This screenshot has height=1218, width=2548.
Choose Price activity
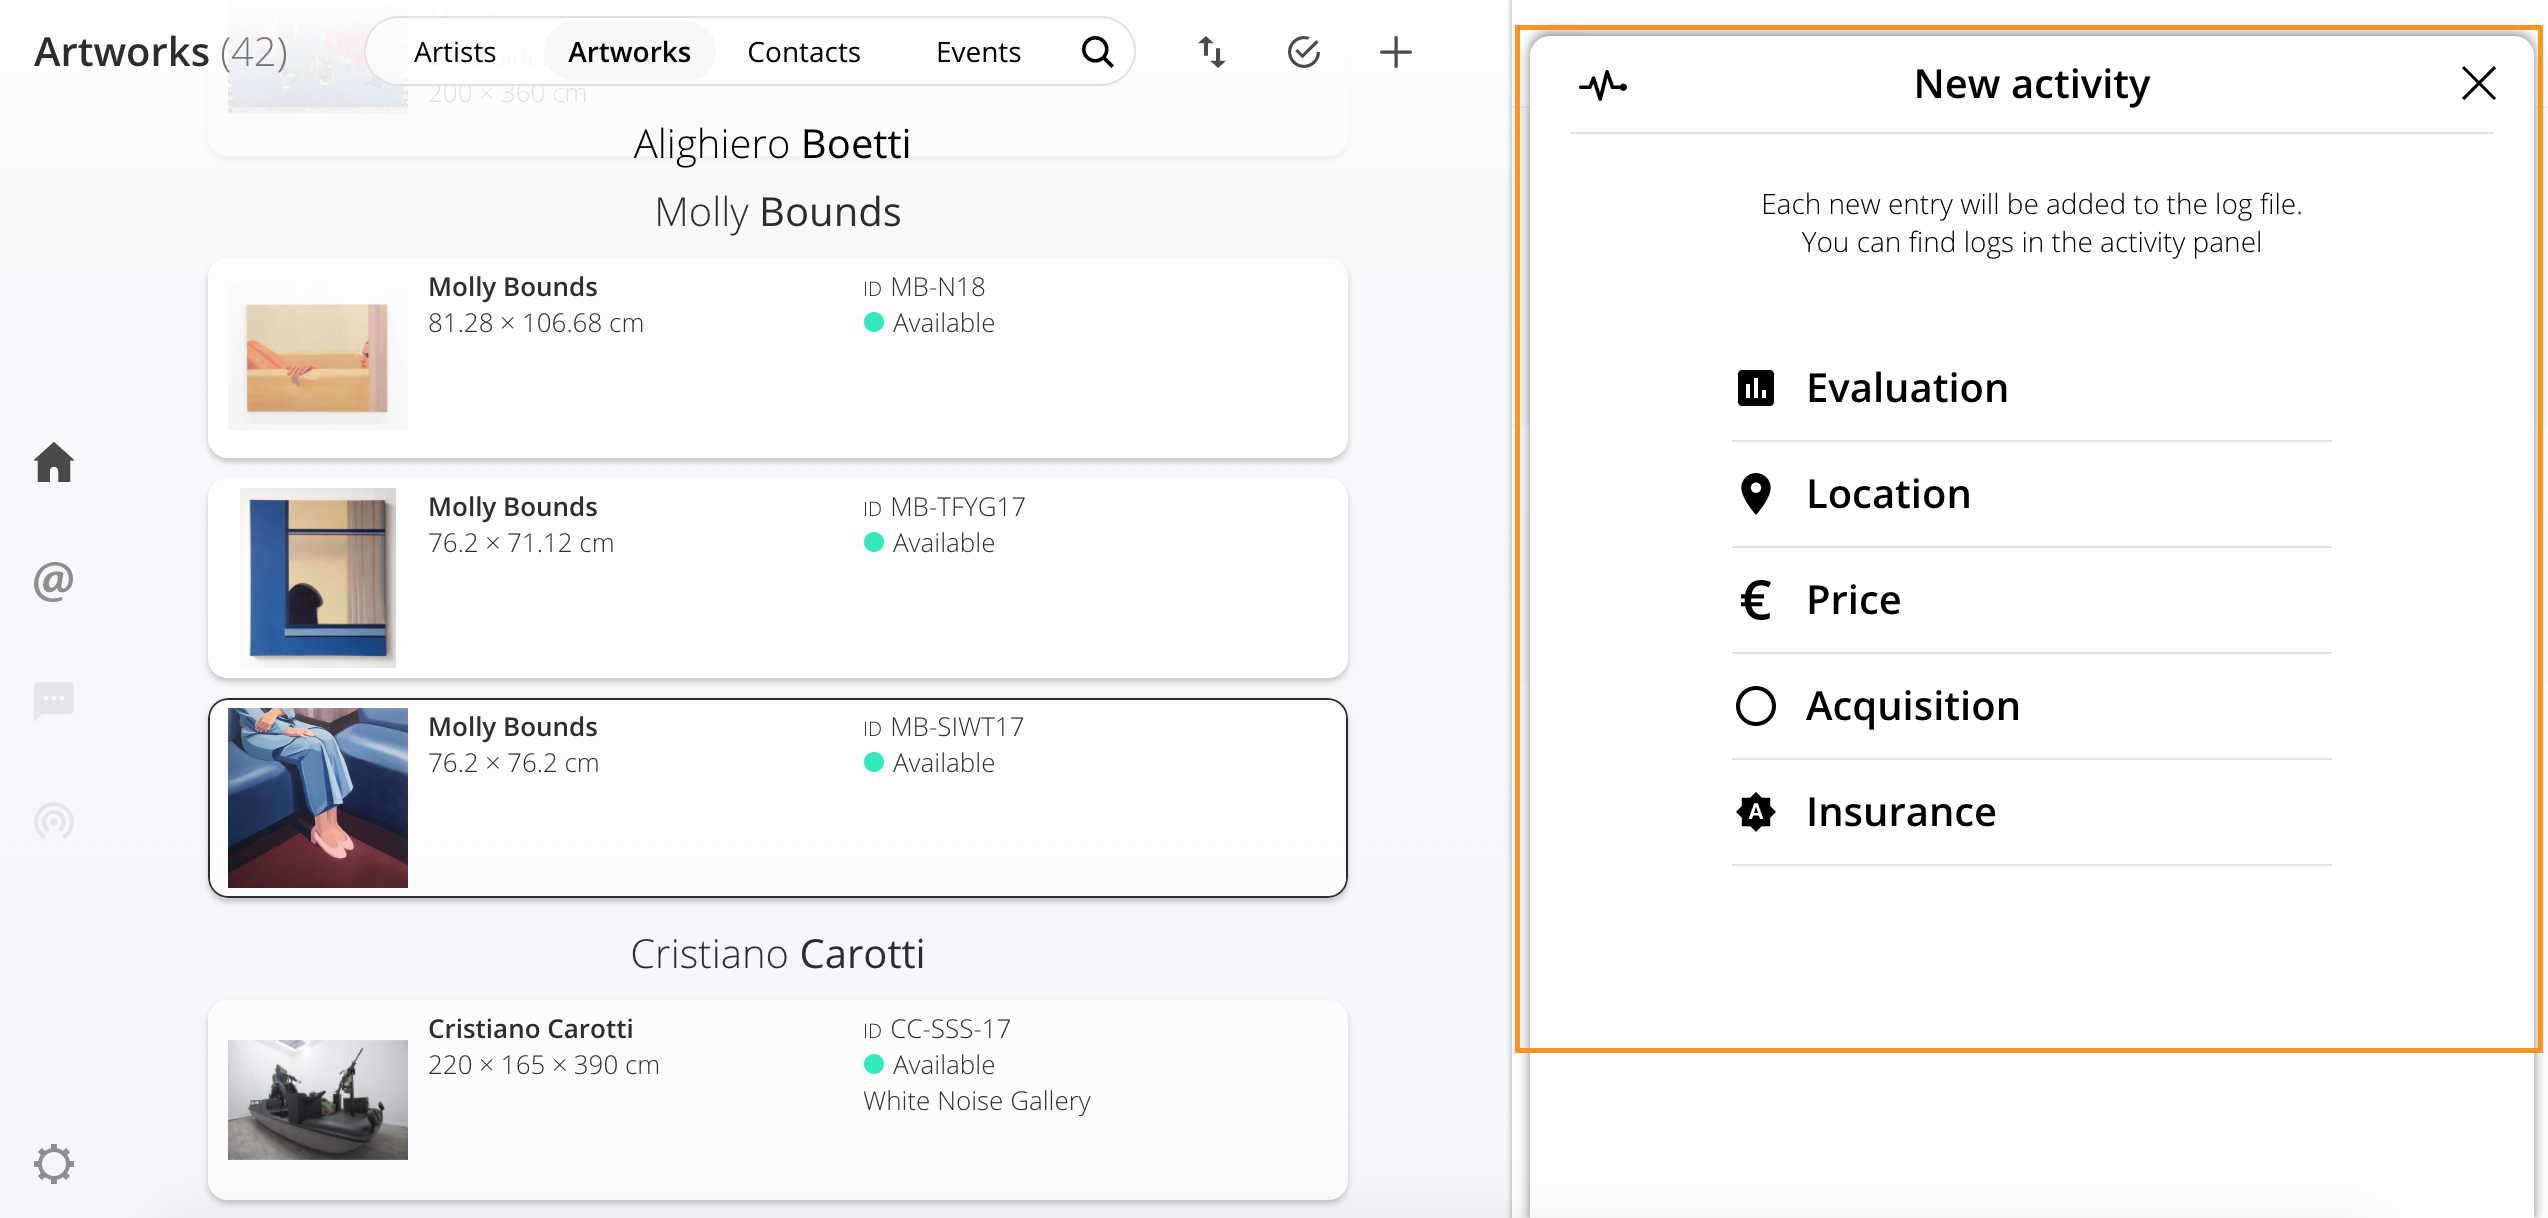click(2032, 600)
